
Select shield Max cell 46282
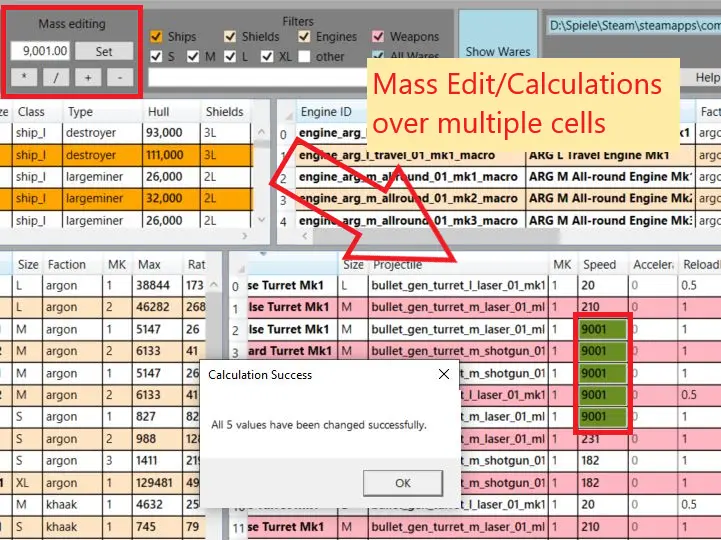pyautogui.click(x=157, y=307)
